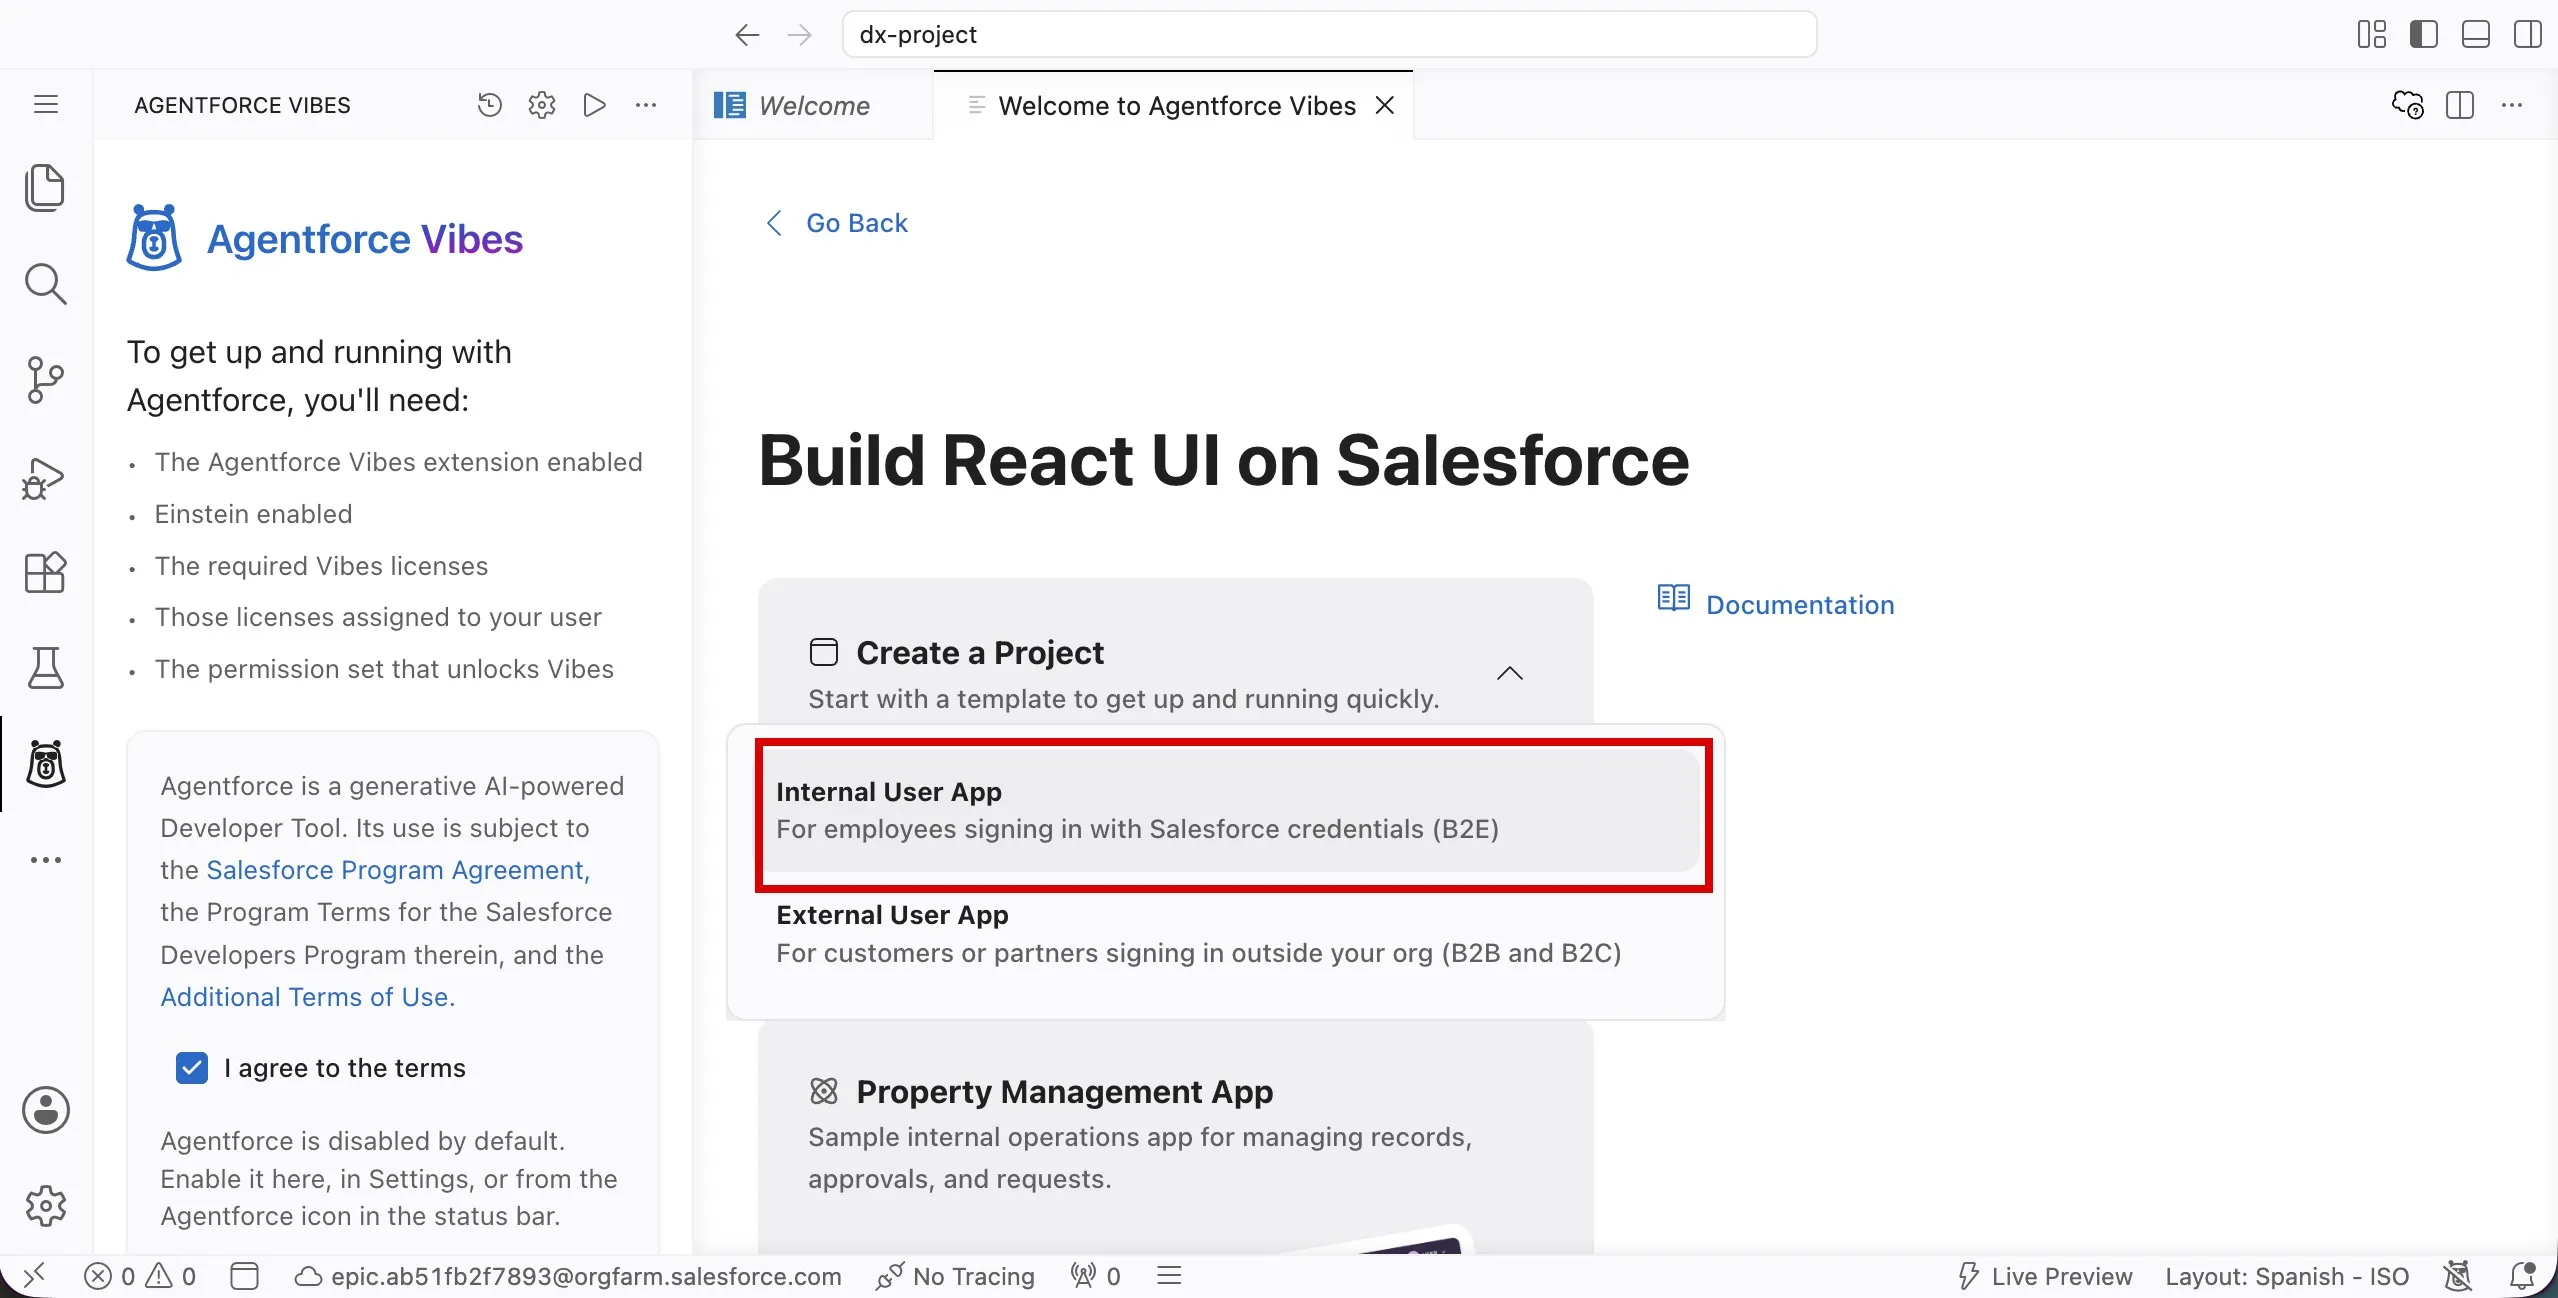Image resolution: width=2558 pixels, height=1298 pixels.
Task: Open notifications bell in status bar
Action: [2523, 1276]
